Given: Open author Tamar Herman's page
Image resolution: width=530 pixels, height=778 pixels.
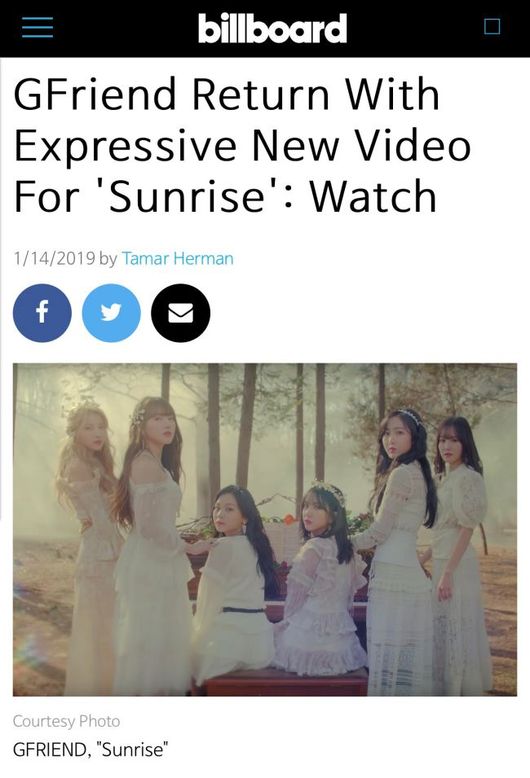Looking at the screenshot, I should coord(178,259).
